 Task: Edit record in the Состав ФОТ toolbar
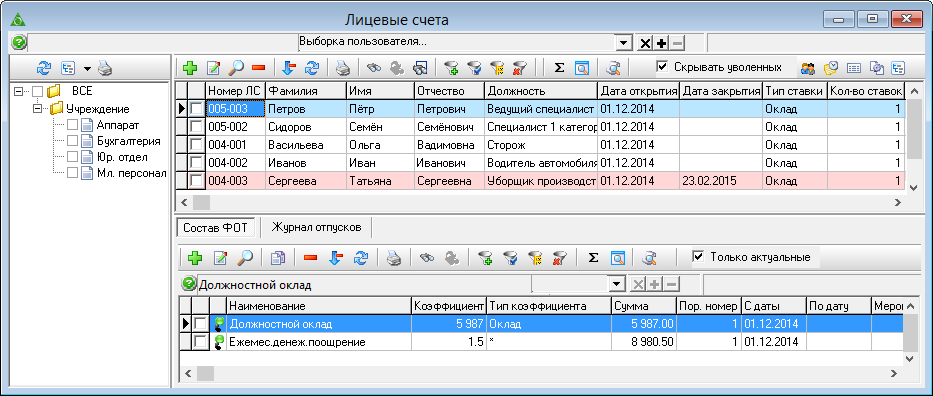[x=220, y=257]
